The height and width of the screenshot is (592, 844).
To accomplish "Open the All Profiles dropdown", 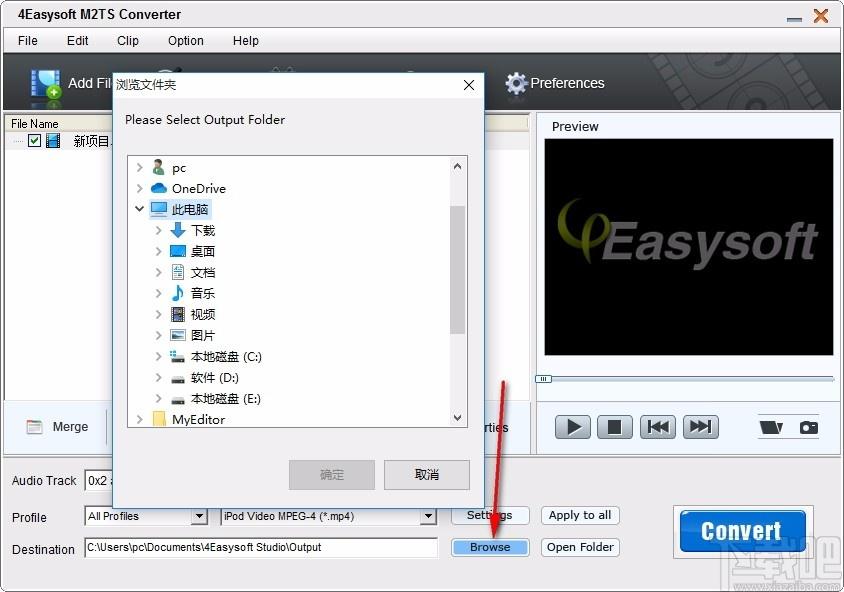I will 198,516.
